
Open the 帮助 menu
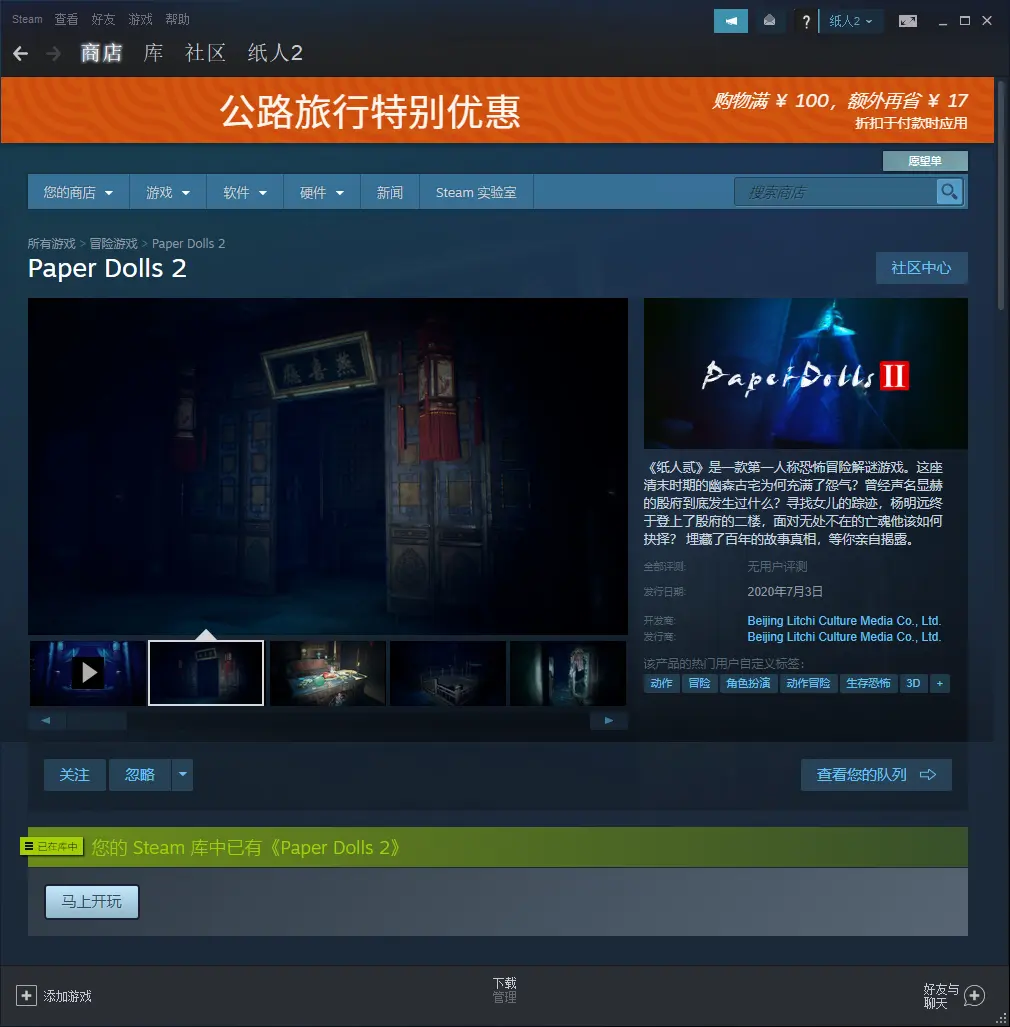tap(178, 20)
